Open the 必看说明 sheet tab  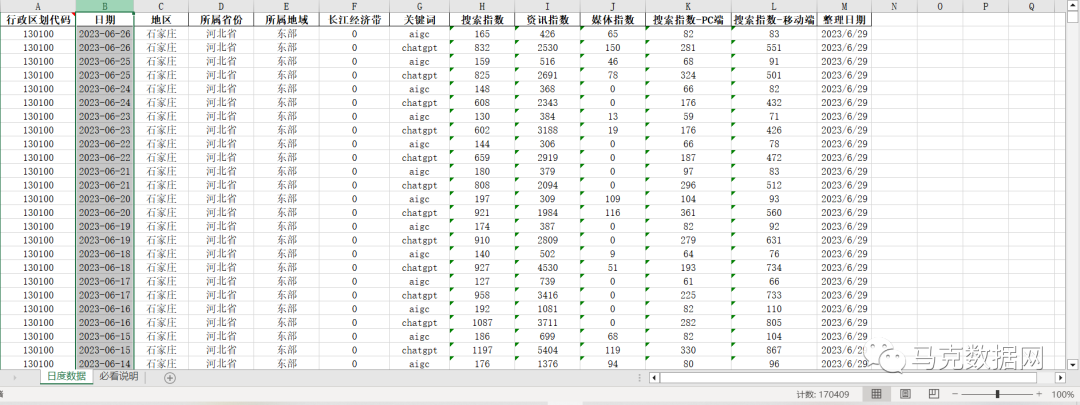(x=118, y=376)
